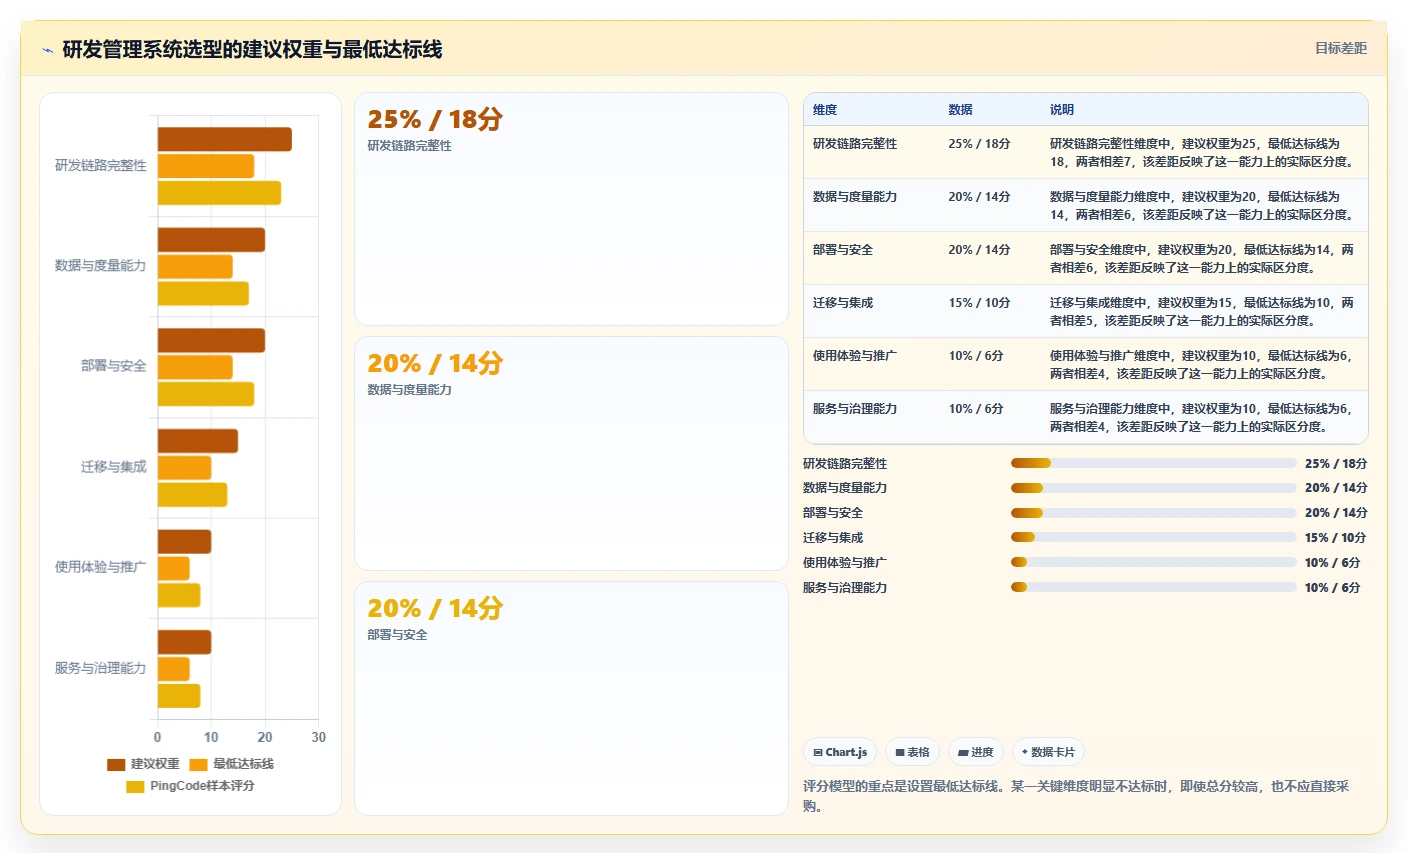This screenshot has width=1408, height=853.
Task: Click the 数据与度量能力 progress bar
Action: click(1154, 488)
